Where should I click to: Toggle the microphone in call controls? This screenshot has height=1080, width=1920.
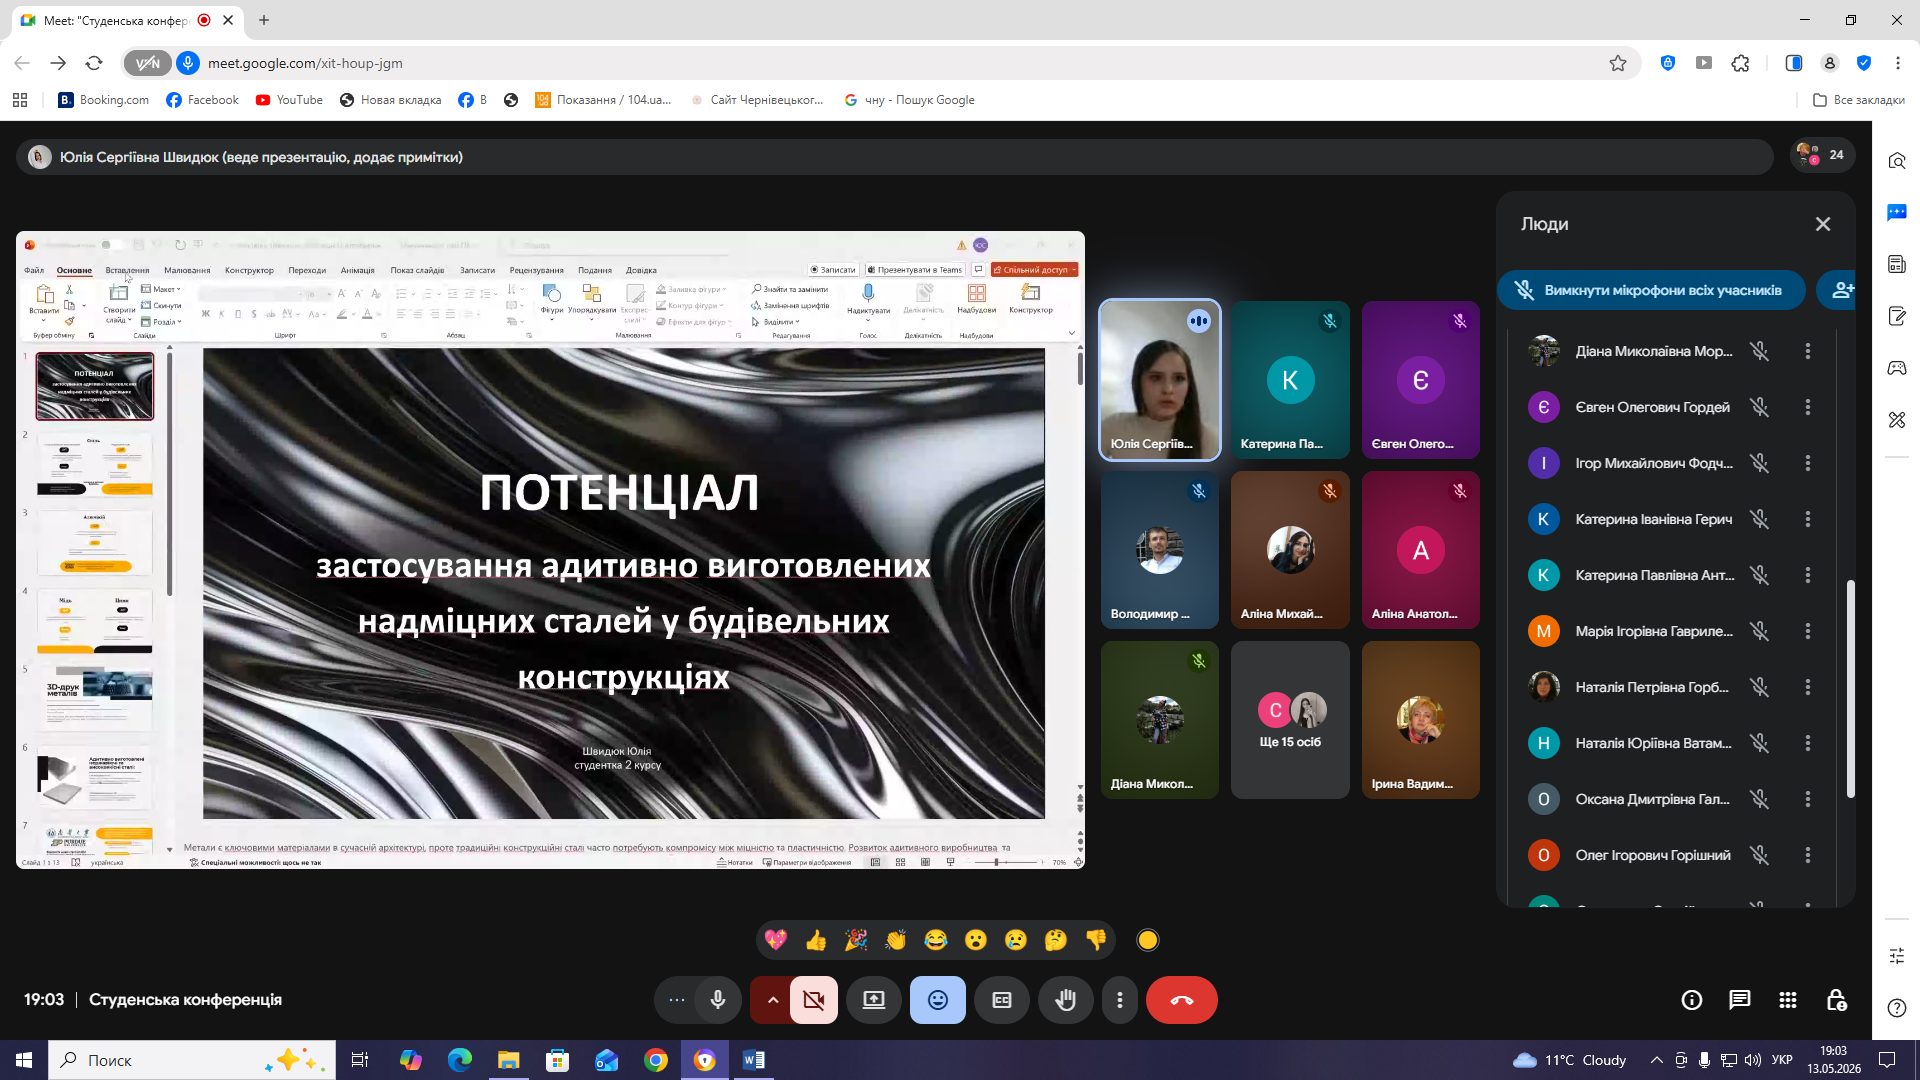click(718, 1000)
